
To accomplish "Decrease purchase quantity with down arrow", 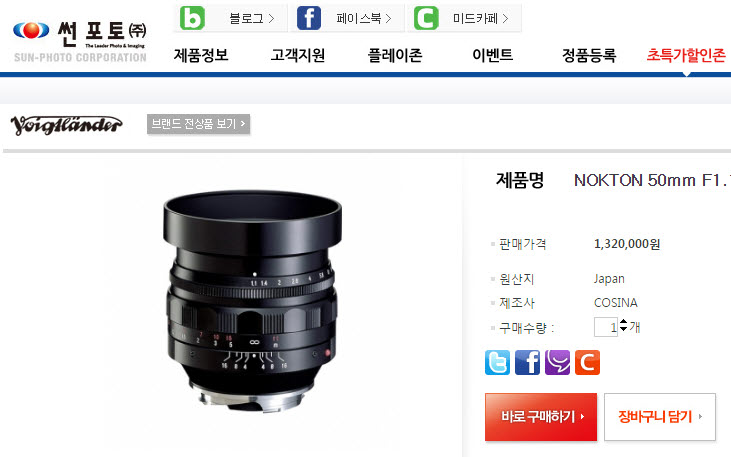I will [623, 329].
